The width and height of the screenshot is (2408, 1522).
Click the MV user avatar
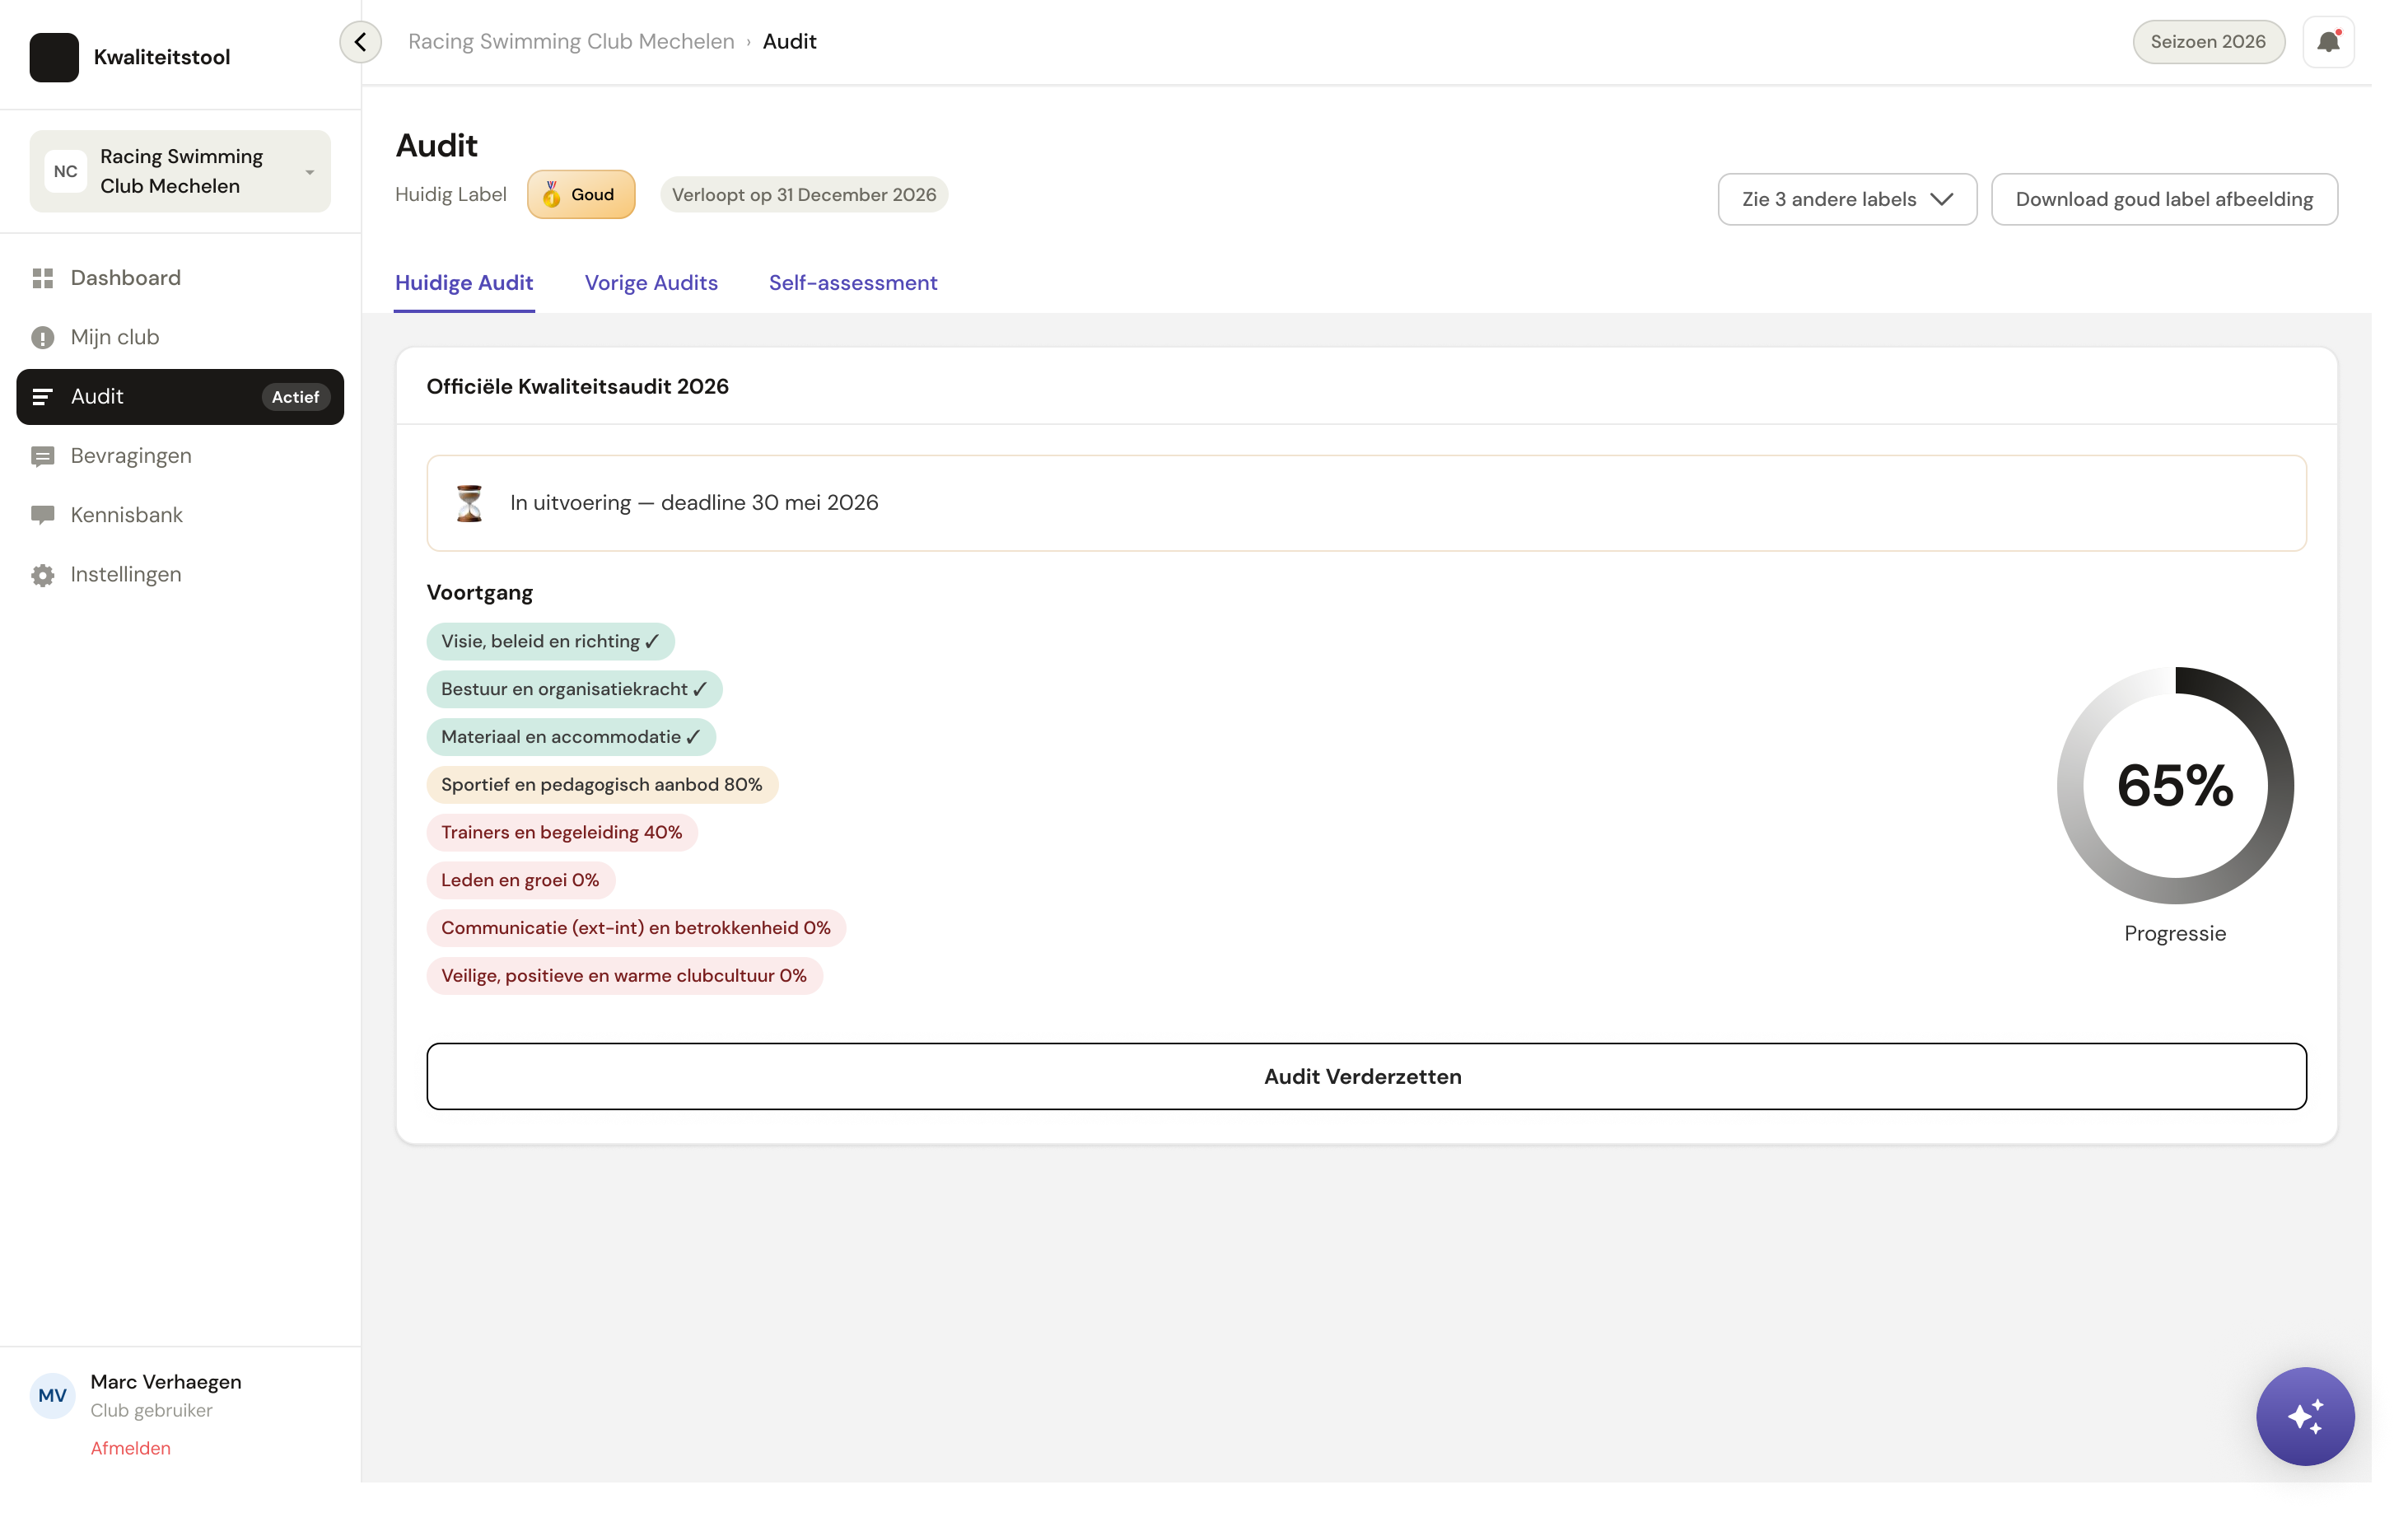point(53,1395)
